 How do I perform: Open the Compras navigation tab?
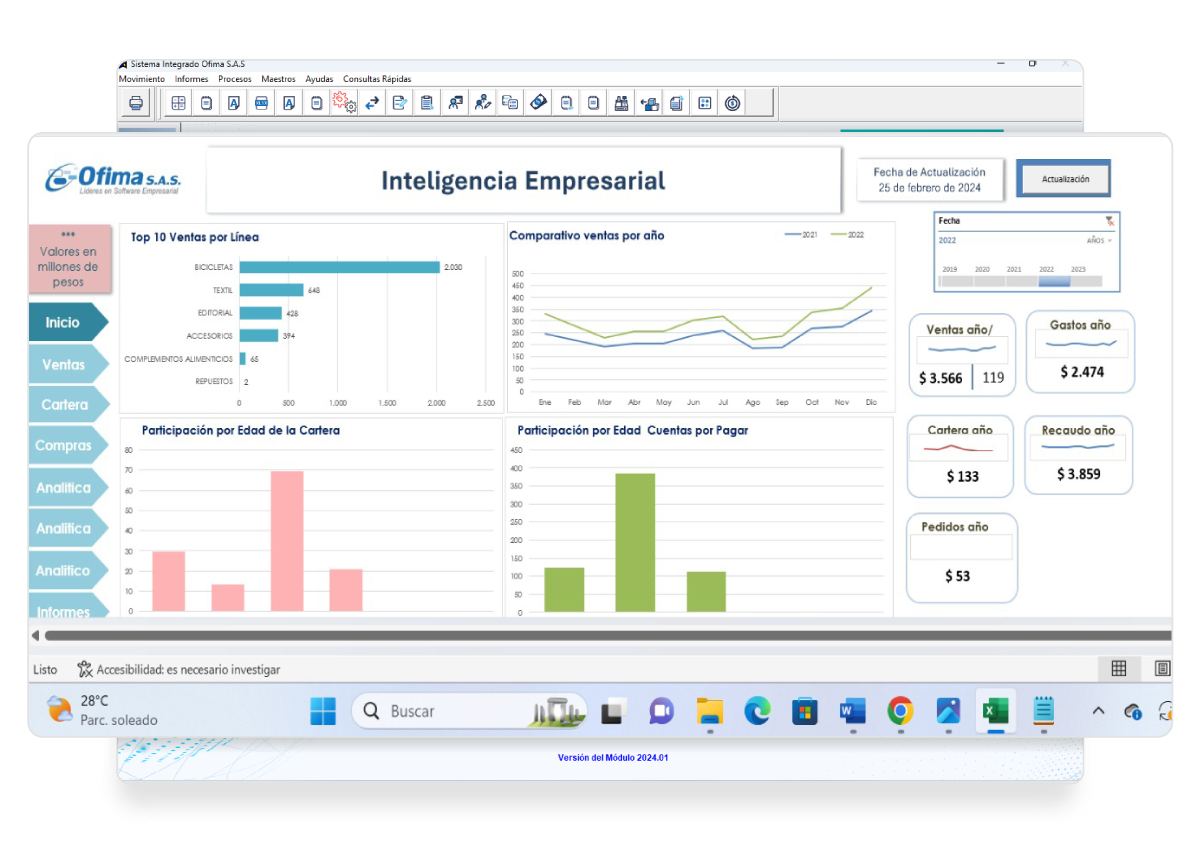pyautogui.click(x=67, y=446)
